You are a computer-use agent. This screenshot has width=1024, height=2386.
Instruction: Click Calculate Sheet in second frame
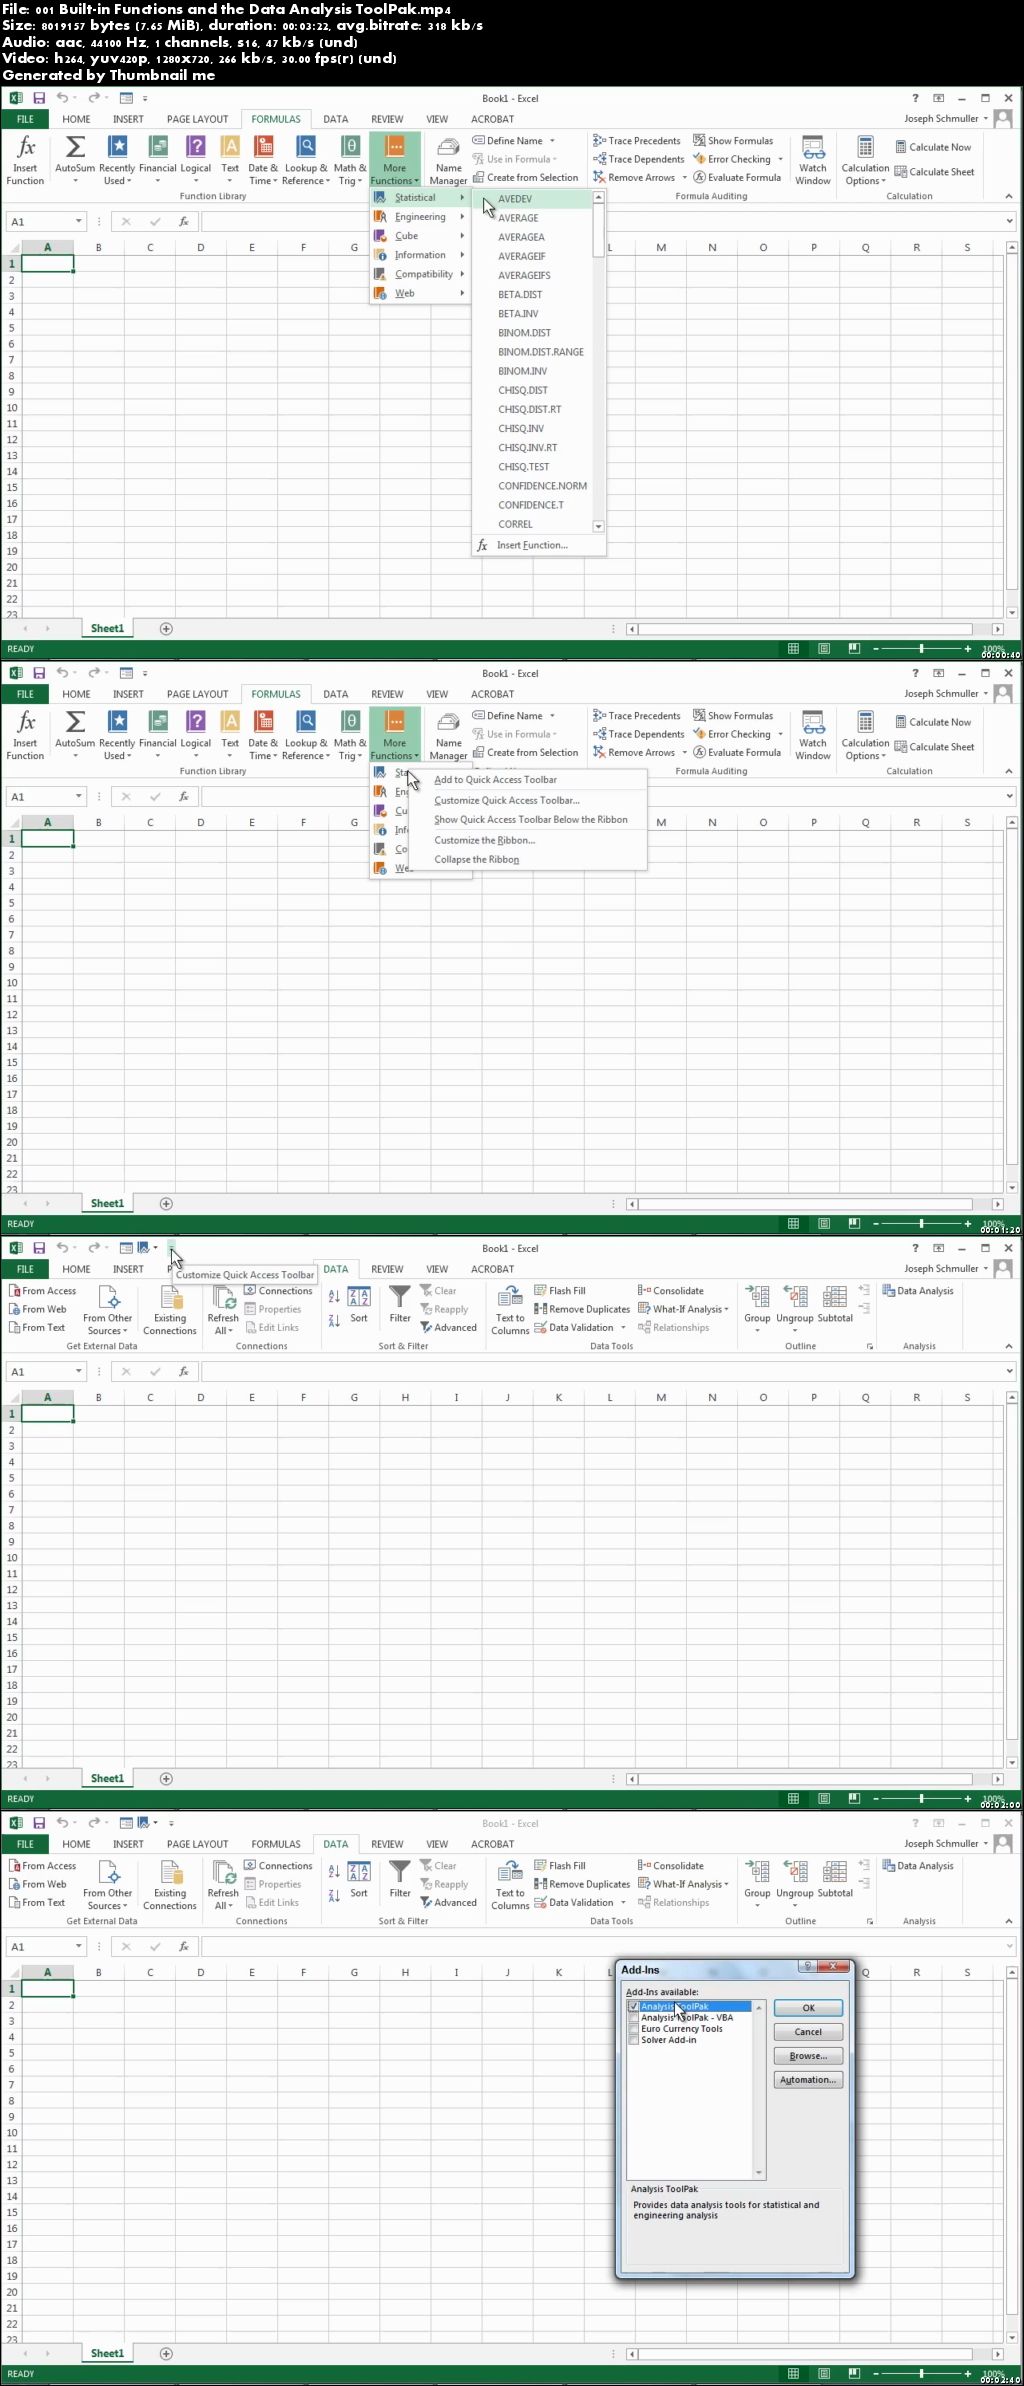[x=934, y=747]
